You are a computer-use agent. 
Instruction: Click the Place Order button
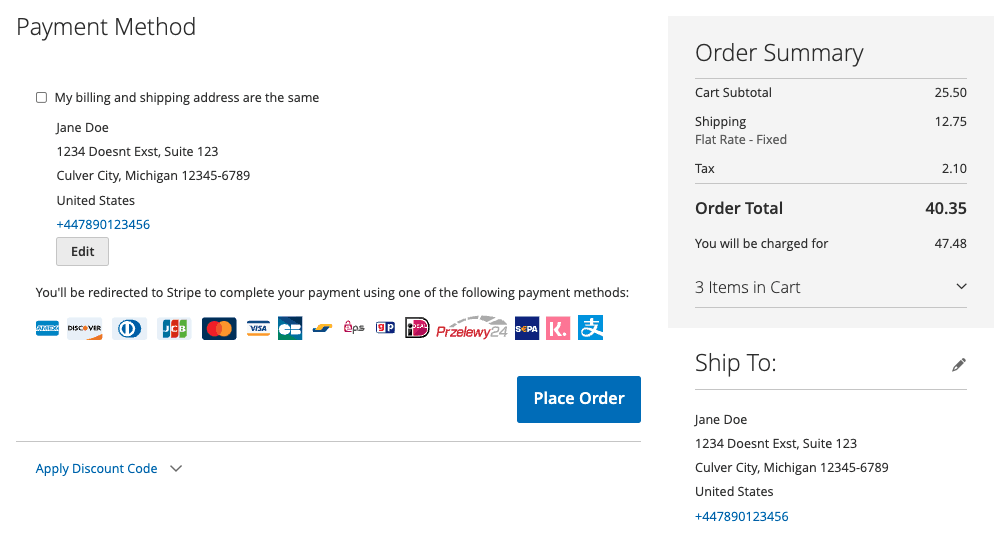pyautogui.click(x=579, y=399)
